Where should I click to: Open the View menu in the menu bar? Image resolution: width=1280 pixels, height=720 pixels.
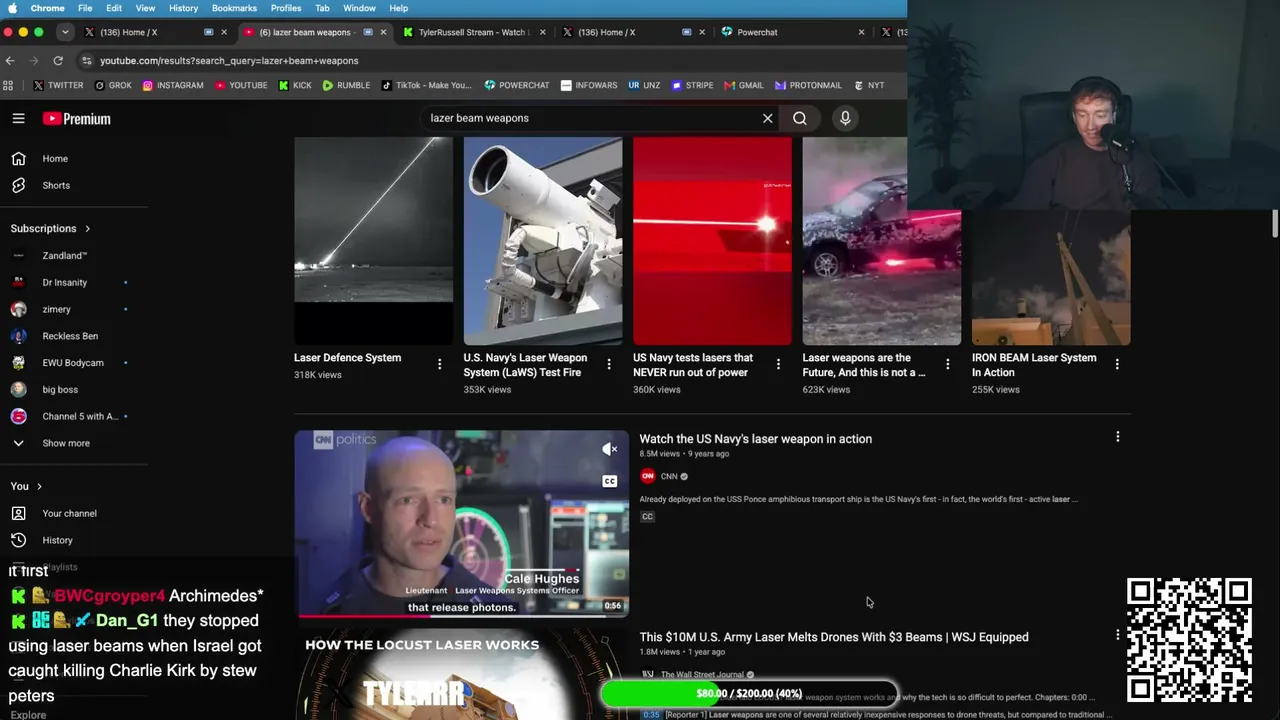click(x=145, y=8)
